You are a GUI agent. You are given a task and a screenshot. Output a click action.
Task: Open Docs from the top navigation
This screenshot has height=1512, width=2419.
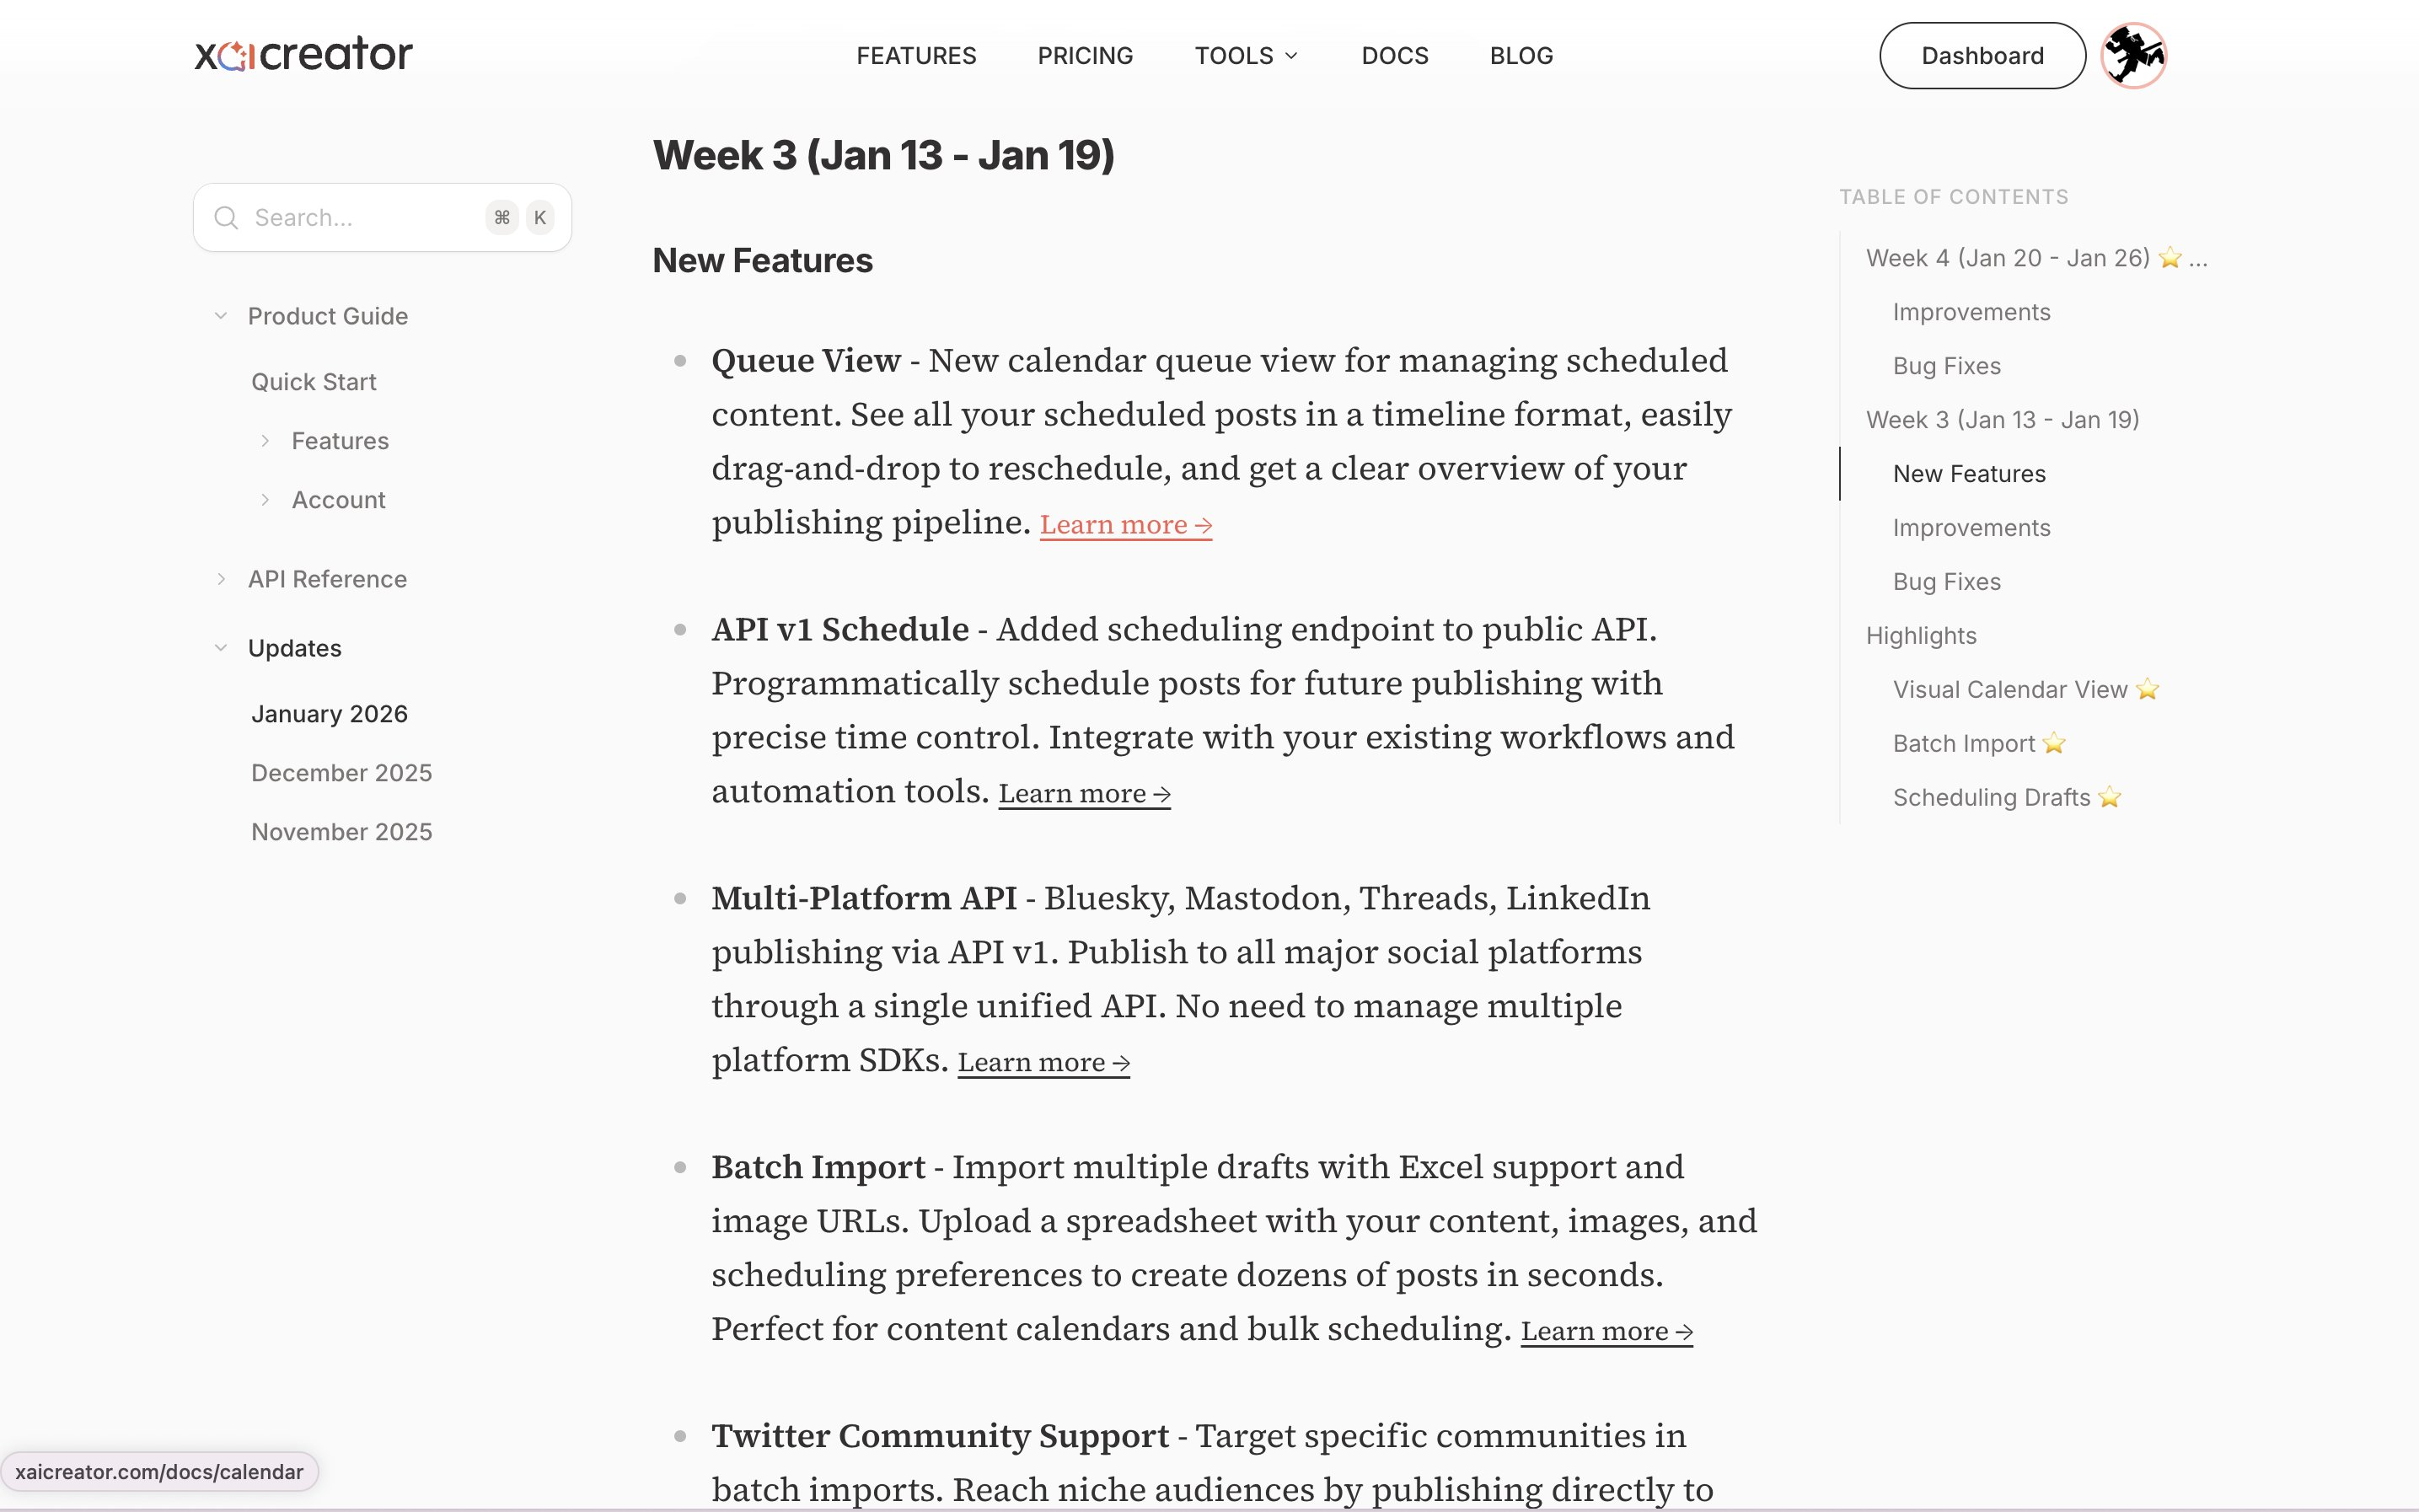point(1394,56)
